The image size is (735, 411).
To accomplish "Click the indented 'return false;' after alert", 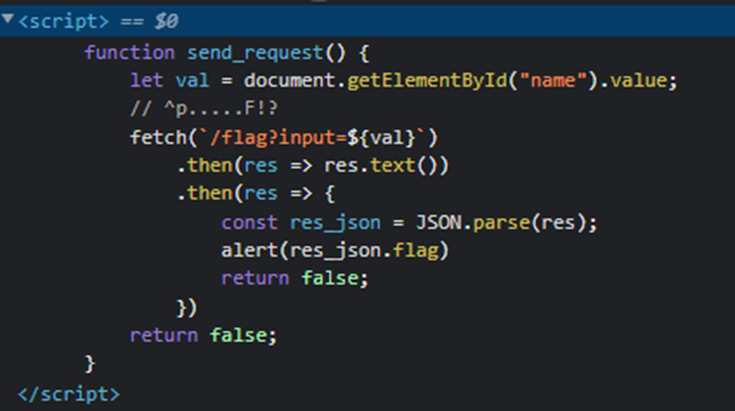I will (x=295, y=278).
